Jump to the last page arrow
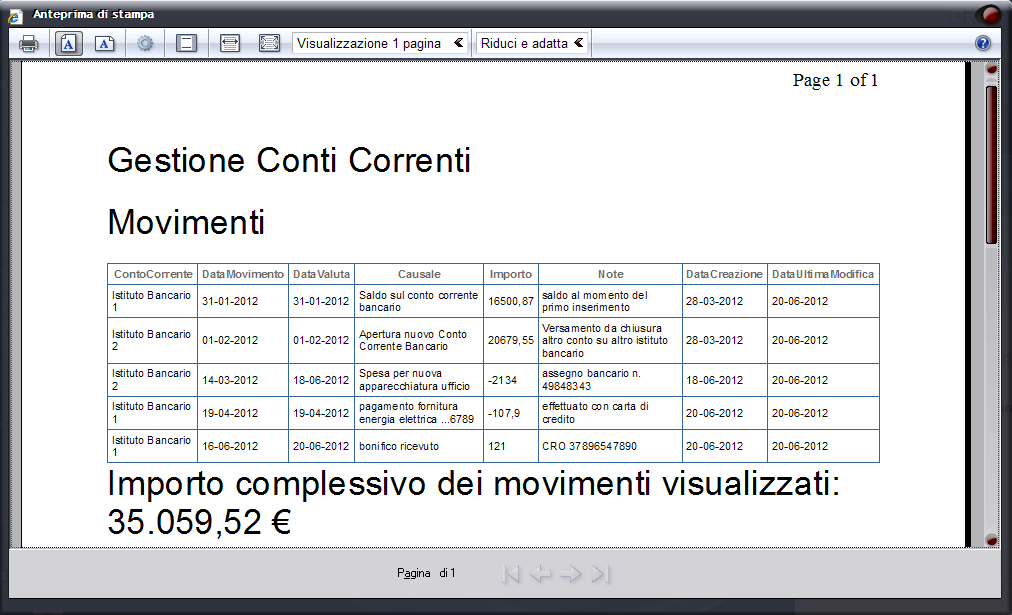This screenshot has height=615, width=1012. pyautogui.click(x=600, y=573)
